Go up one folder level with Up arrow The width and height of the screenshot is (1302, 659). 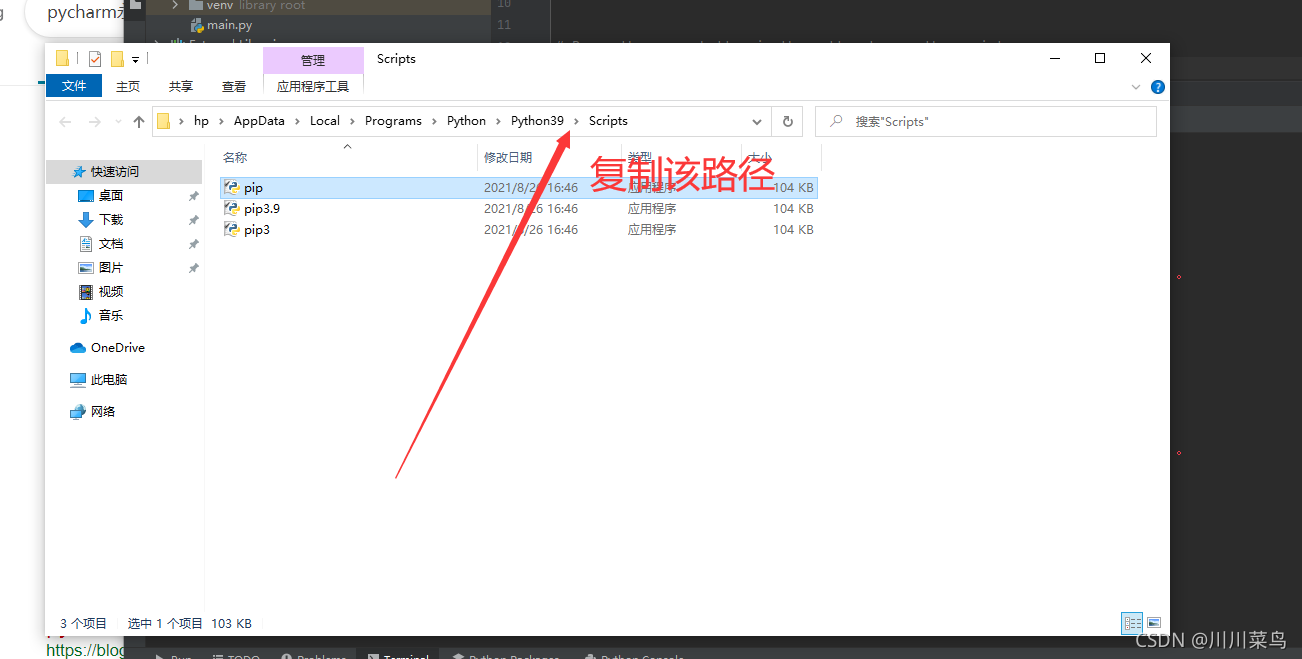tap(139, 121)
